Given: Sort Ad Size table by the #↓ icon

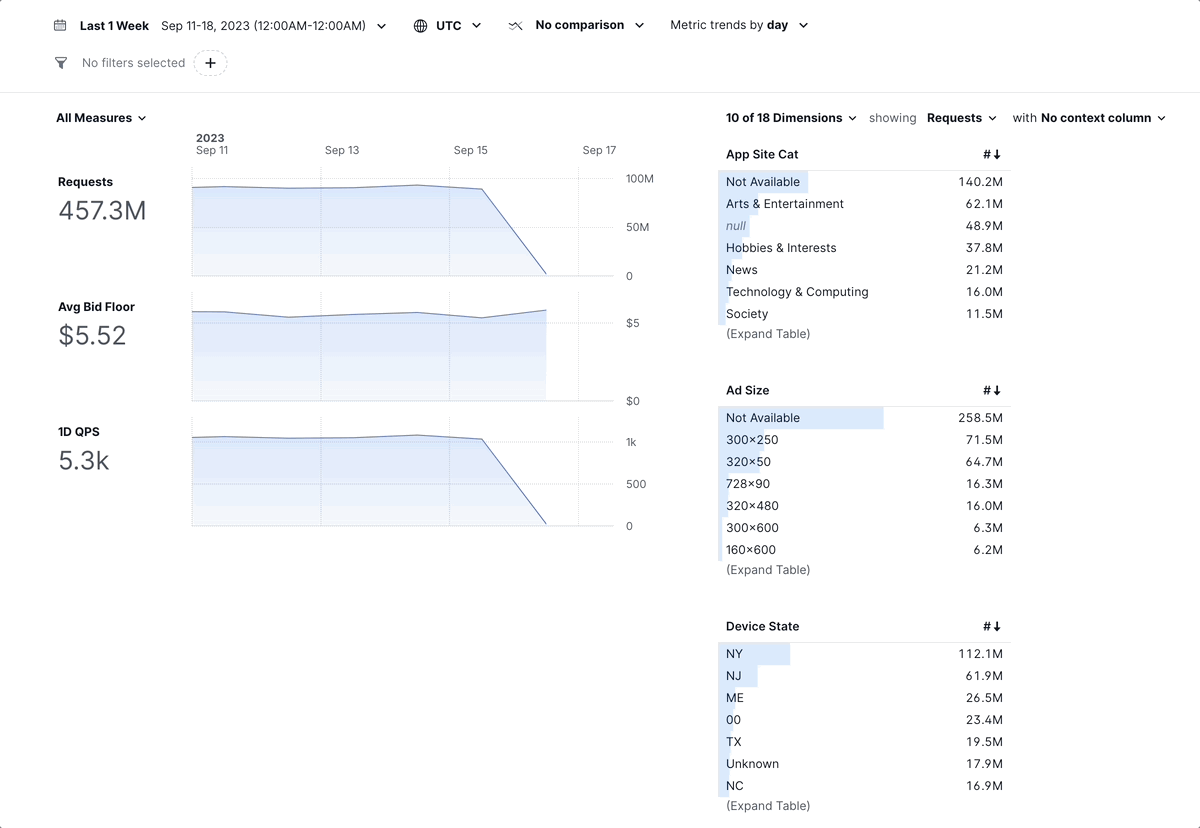Looking at the screenshot, I should point(990,390).
